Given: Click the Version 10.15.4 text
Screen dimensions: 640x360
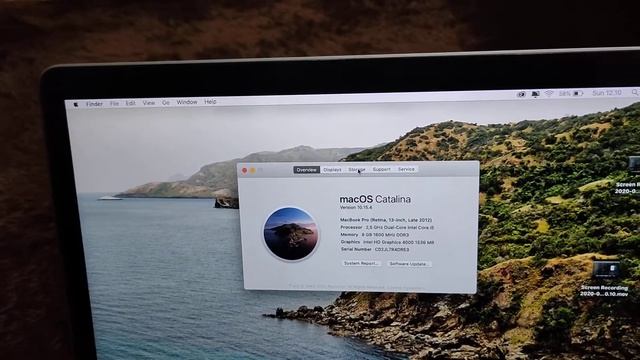Looking at the screenshot, I should coord(356,207).
